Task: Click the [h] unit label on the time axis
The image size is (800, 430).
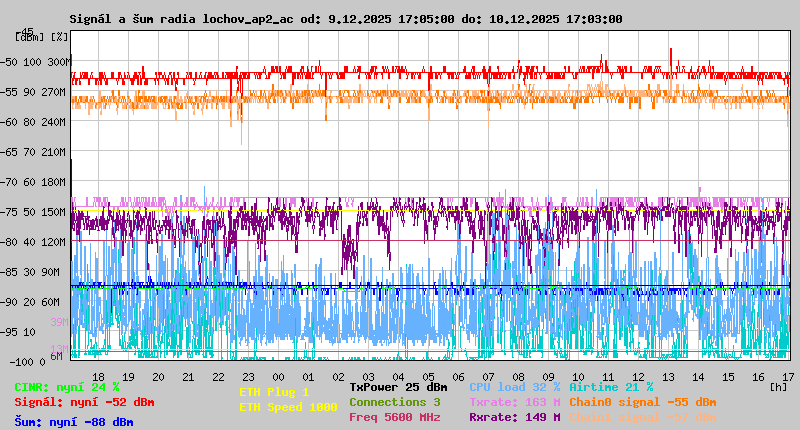Action: coord(778,385)
